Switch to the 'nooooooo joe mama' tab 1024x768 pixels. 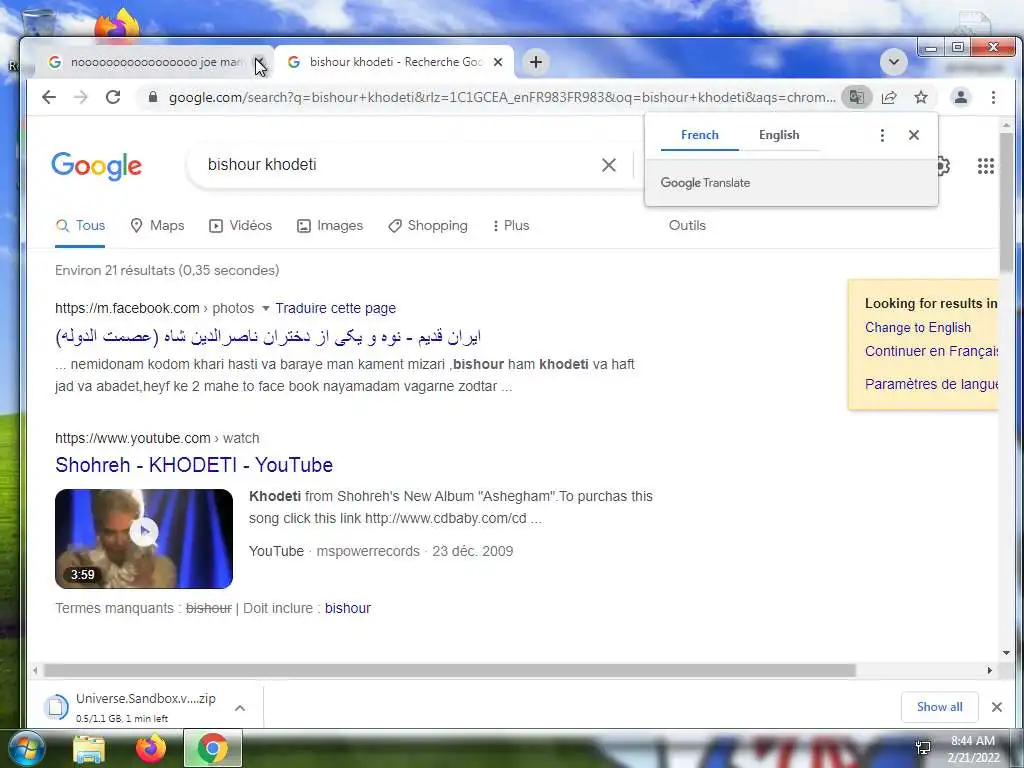point(155,62)
